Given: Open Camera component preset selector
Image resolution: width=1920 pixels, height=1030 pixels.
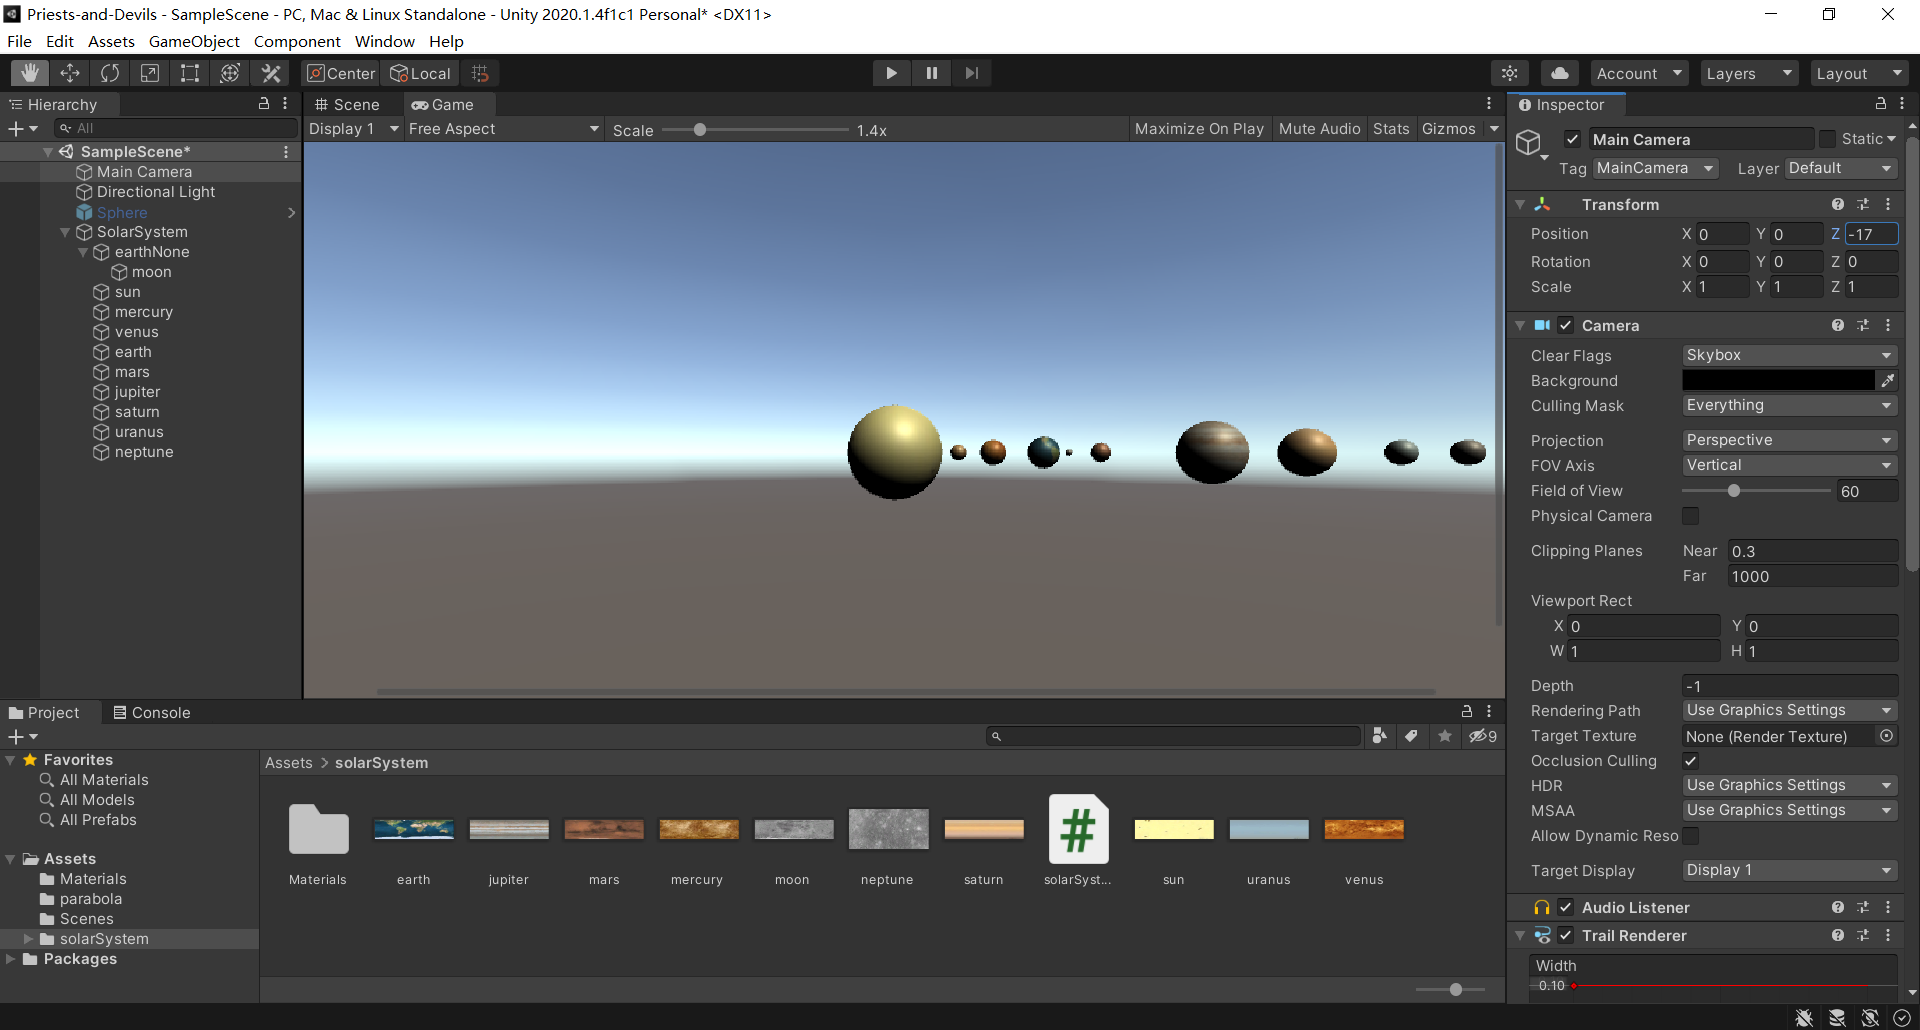Looking at the screenshot, I should (1863, 325).
